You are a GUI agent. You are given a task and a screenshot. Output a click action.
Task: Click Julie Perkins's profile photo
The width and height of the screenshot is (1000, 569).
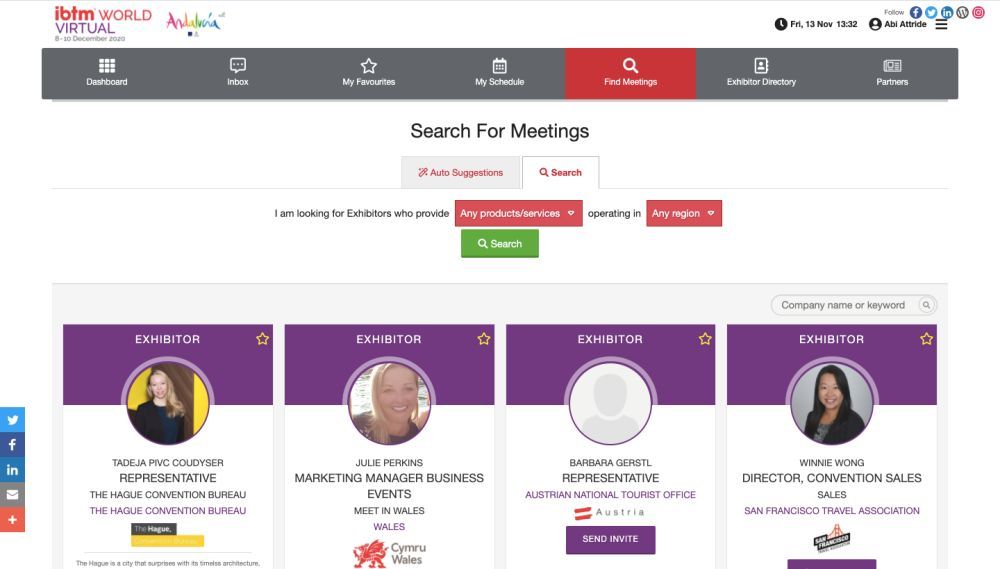point(389,403)
